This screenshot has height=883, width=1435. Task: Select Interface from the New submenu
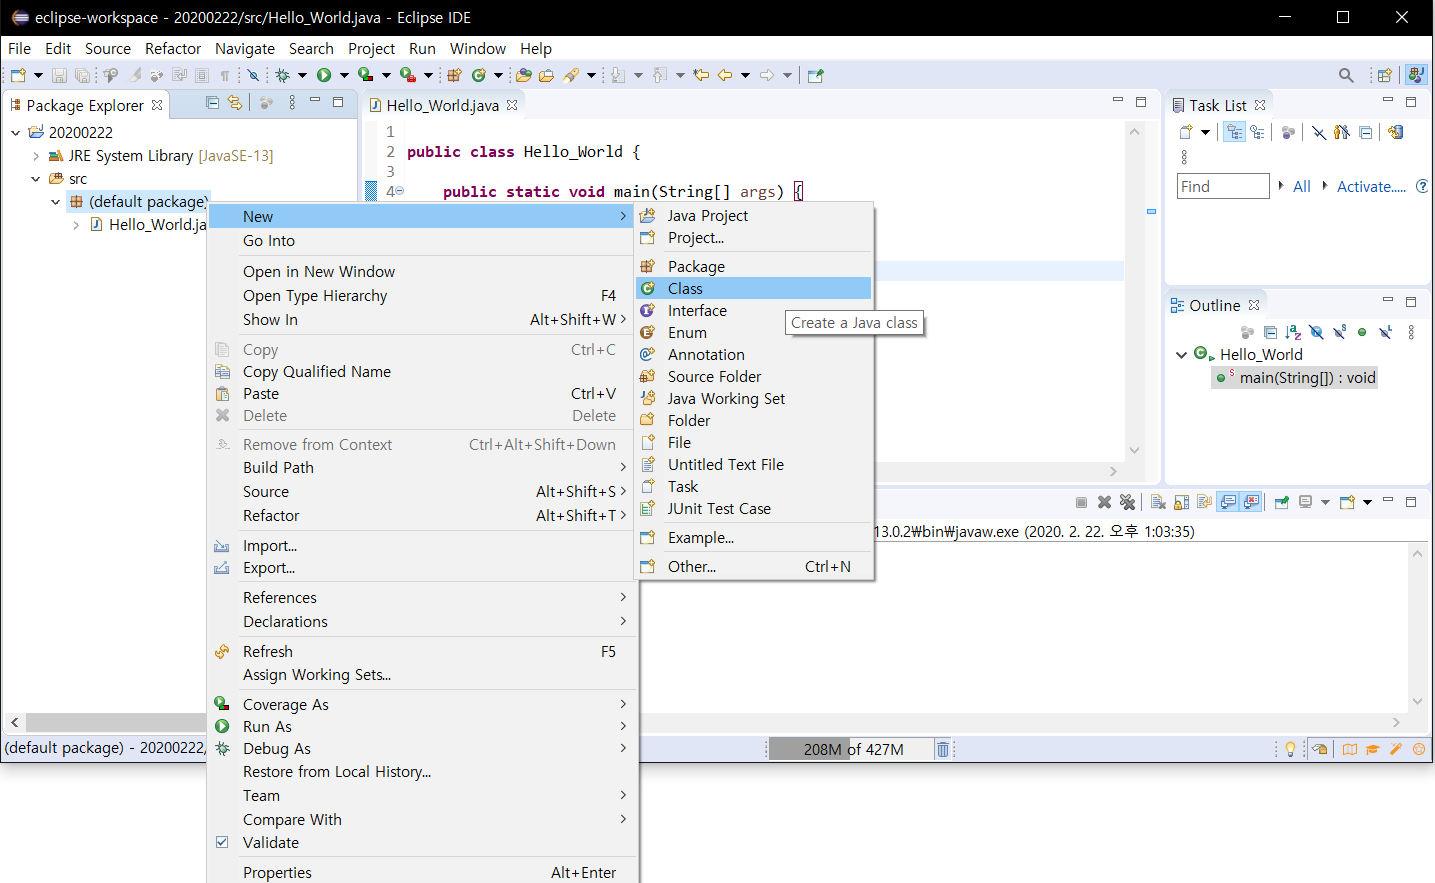point(754,310)
